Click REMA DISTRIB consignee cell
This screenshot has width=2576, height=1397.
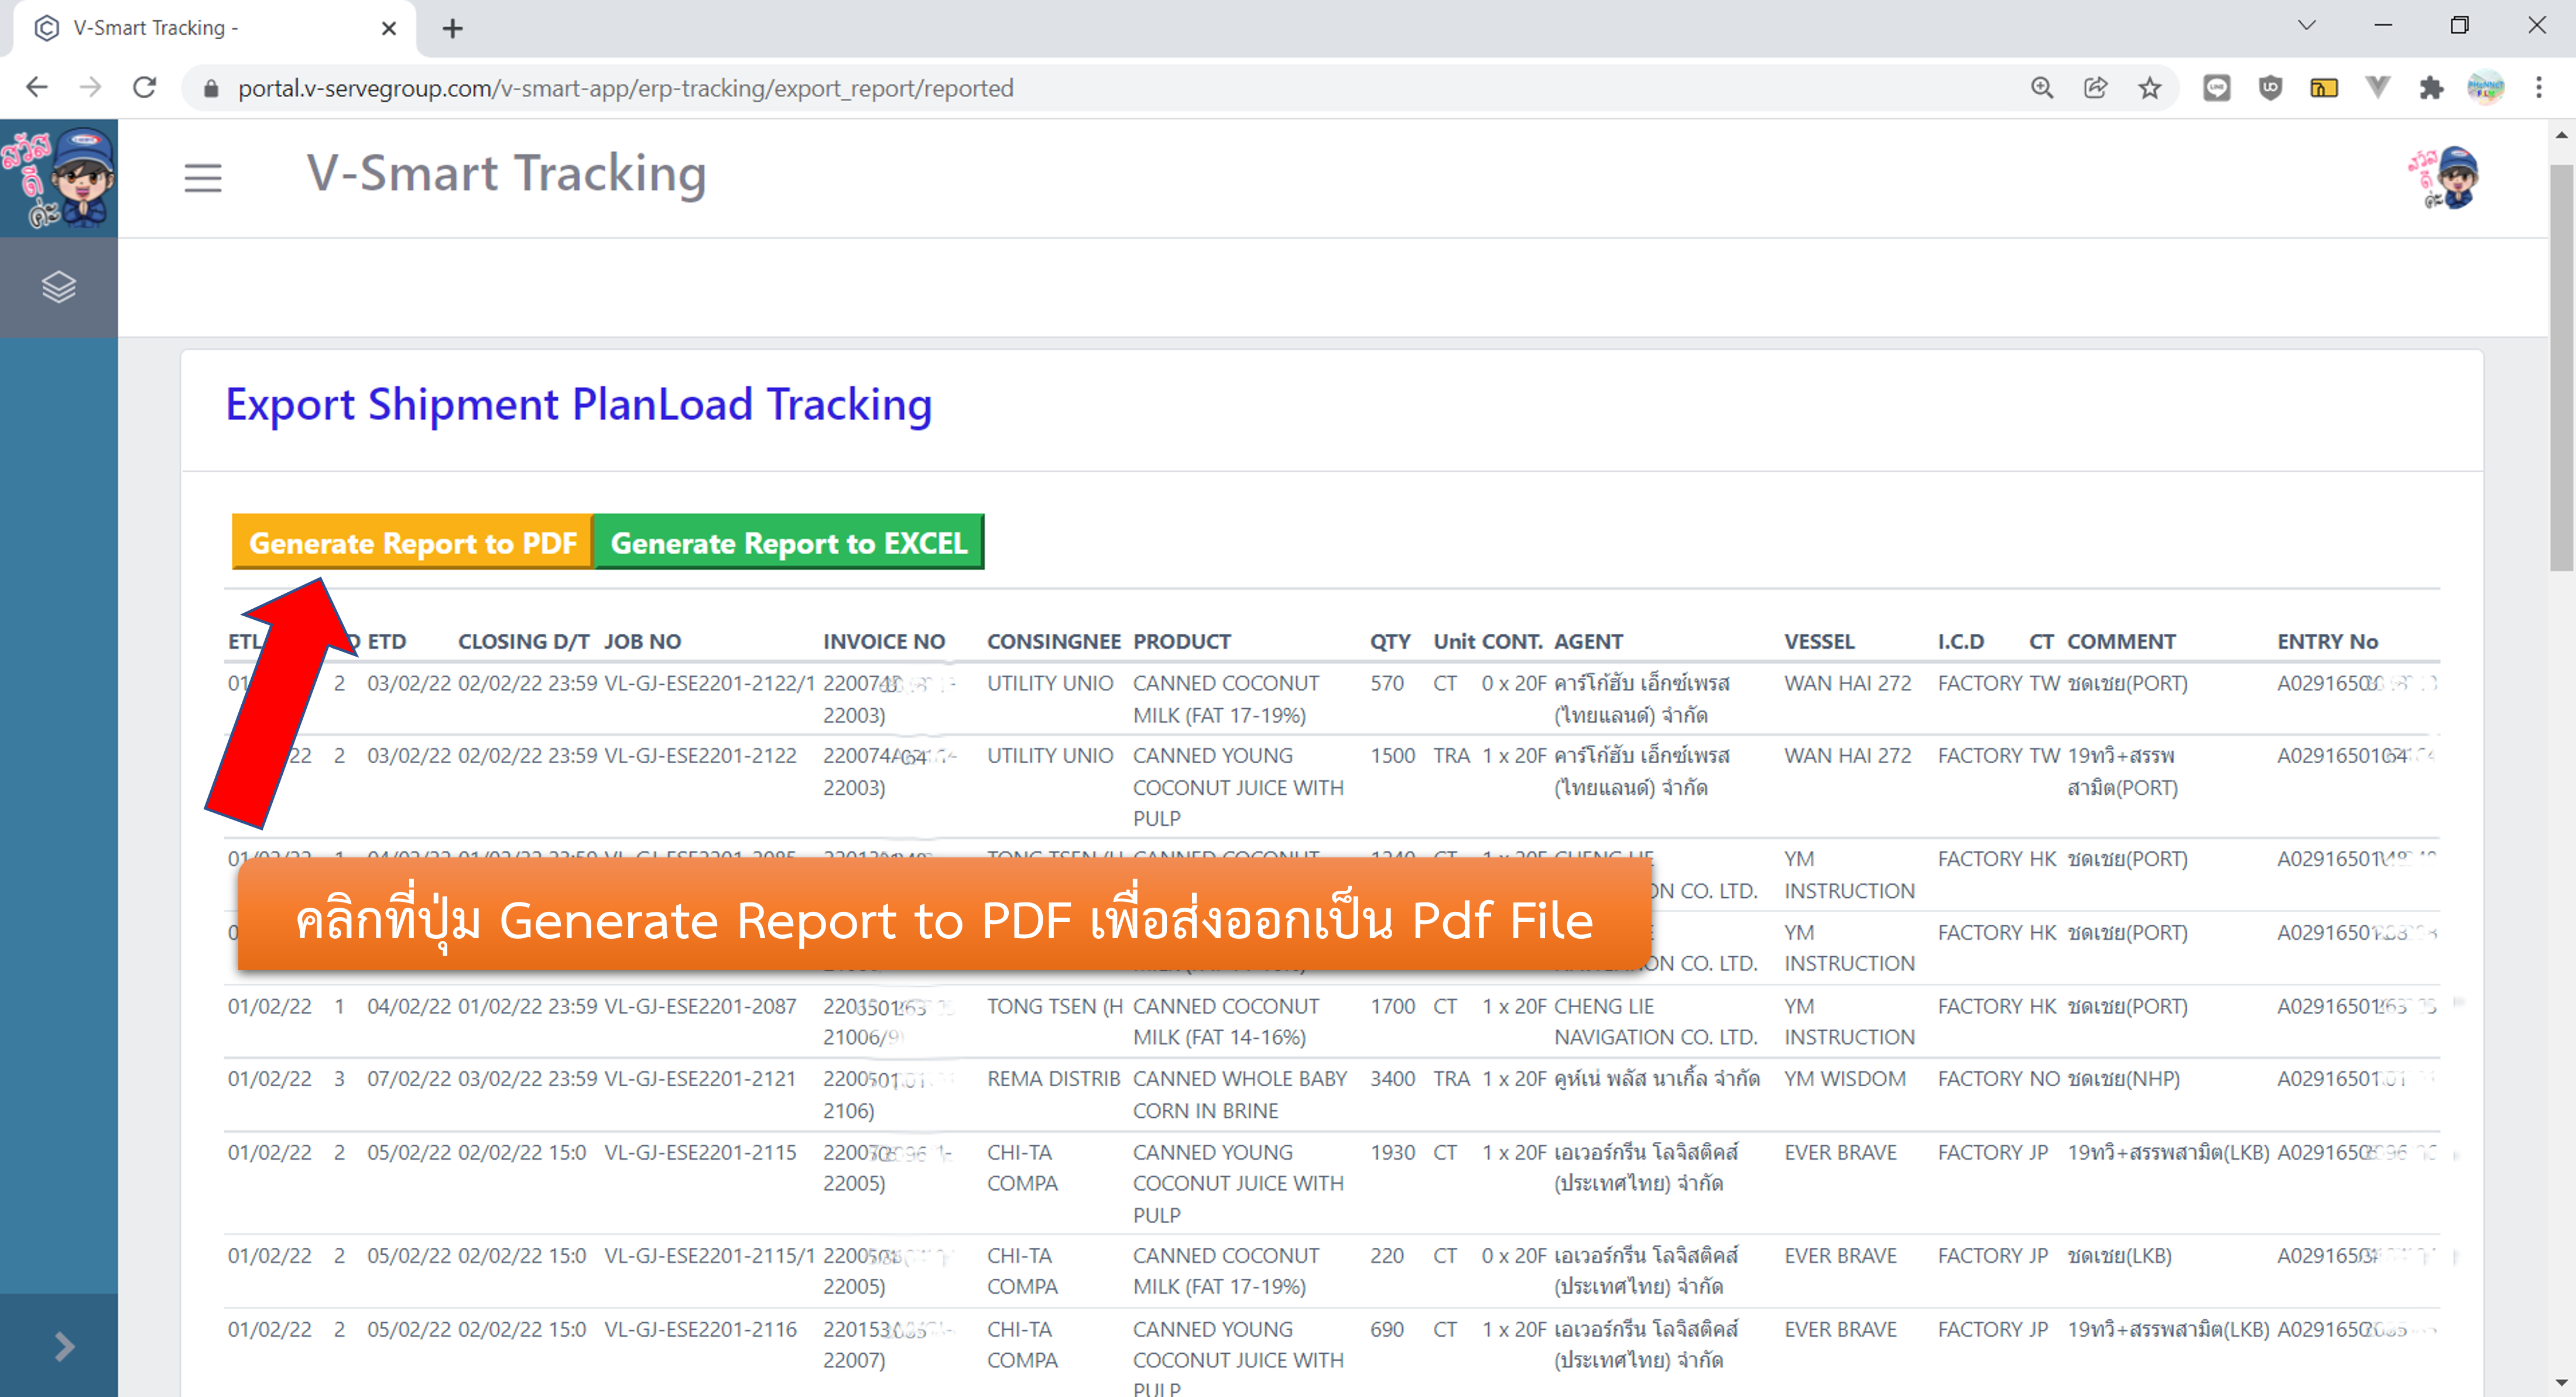pyautogui.click(x=1054, y=1079)
